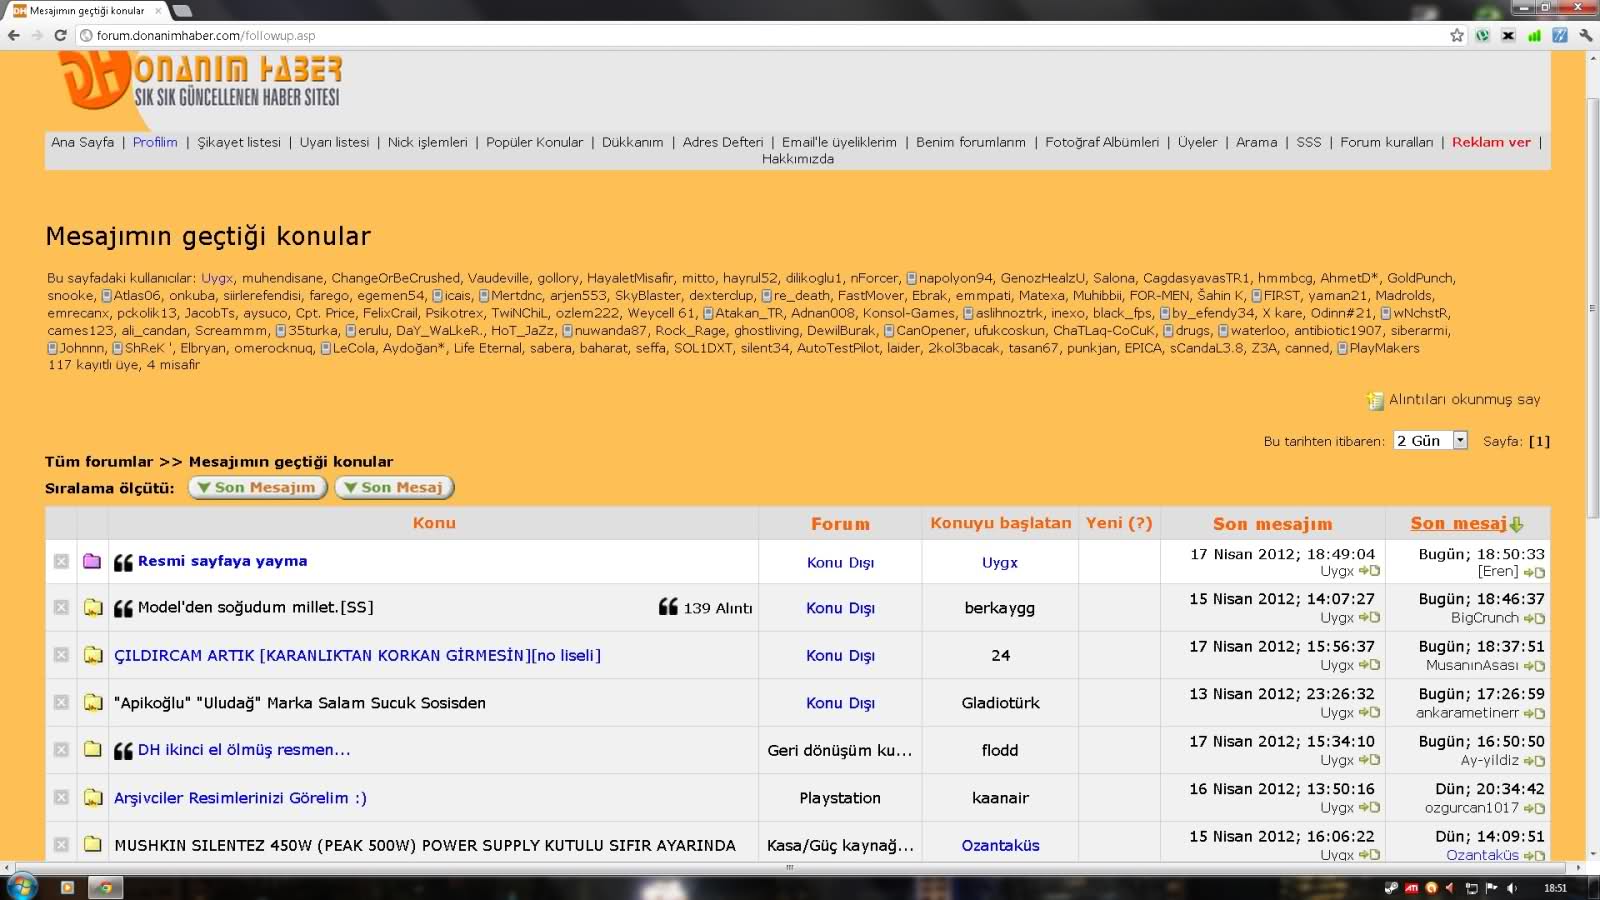This screenshot has height=900, width=1600.
Task: Remove Arşivciler Resimlerinizi topic with X box
Action: pos(61,797)
